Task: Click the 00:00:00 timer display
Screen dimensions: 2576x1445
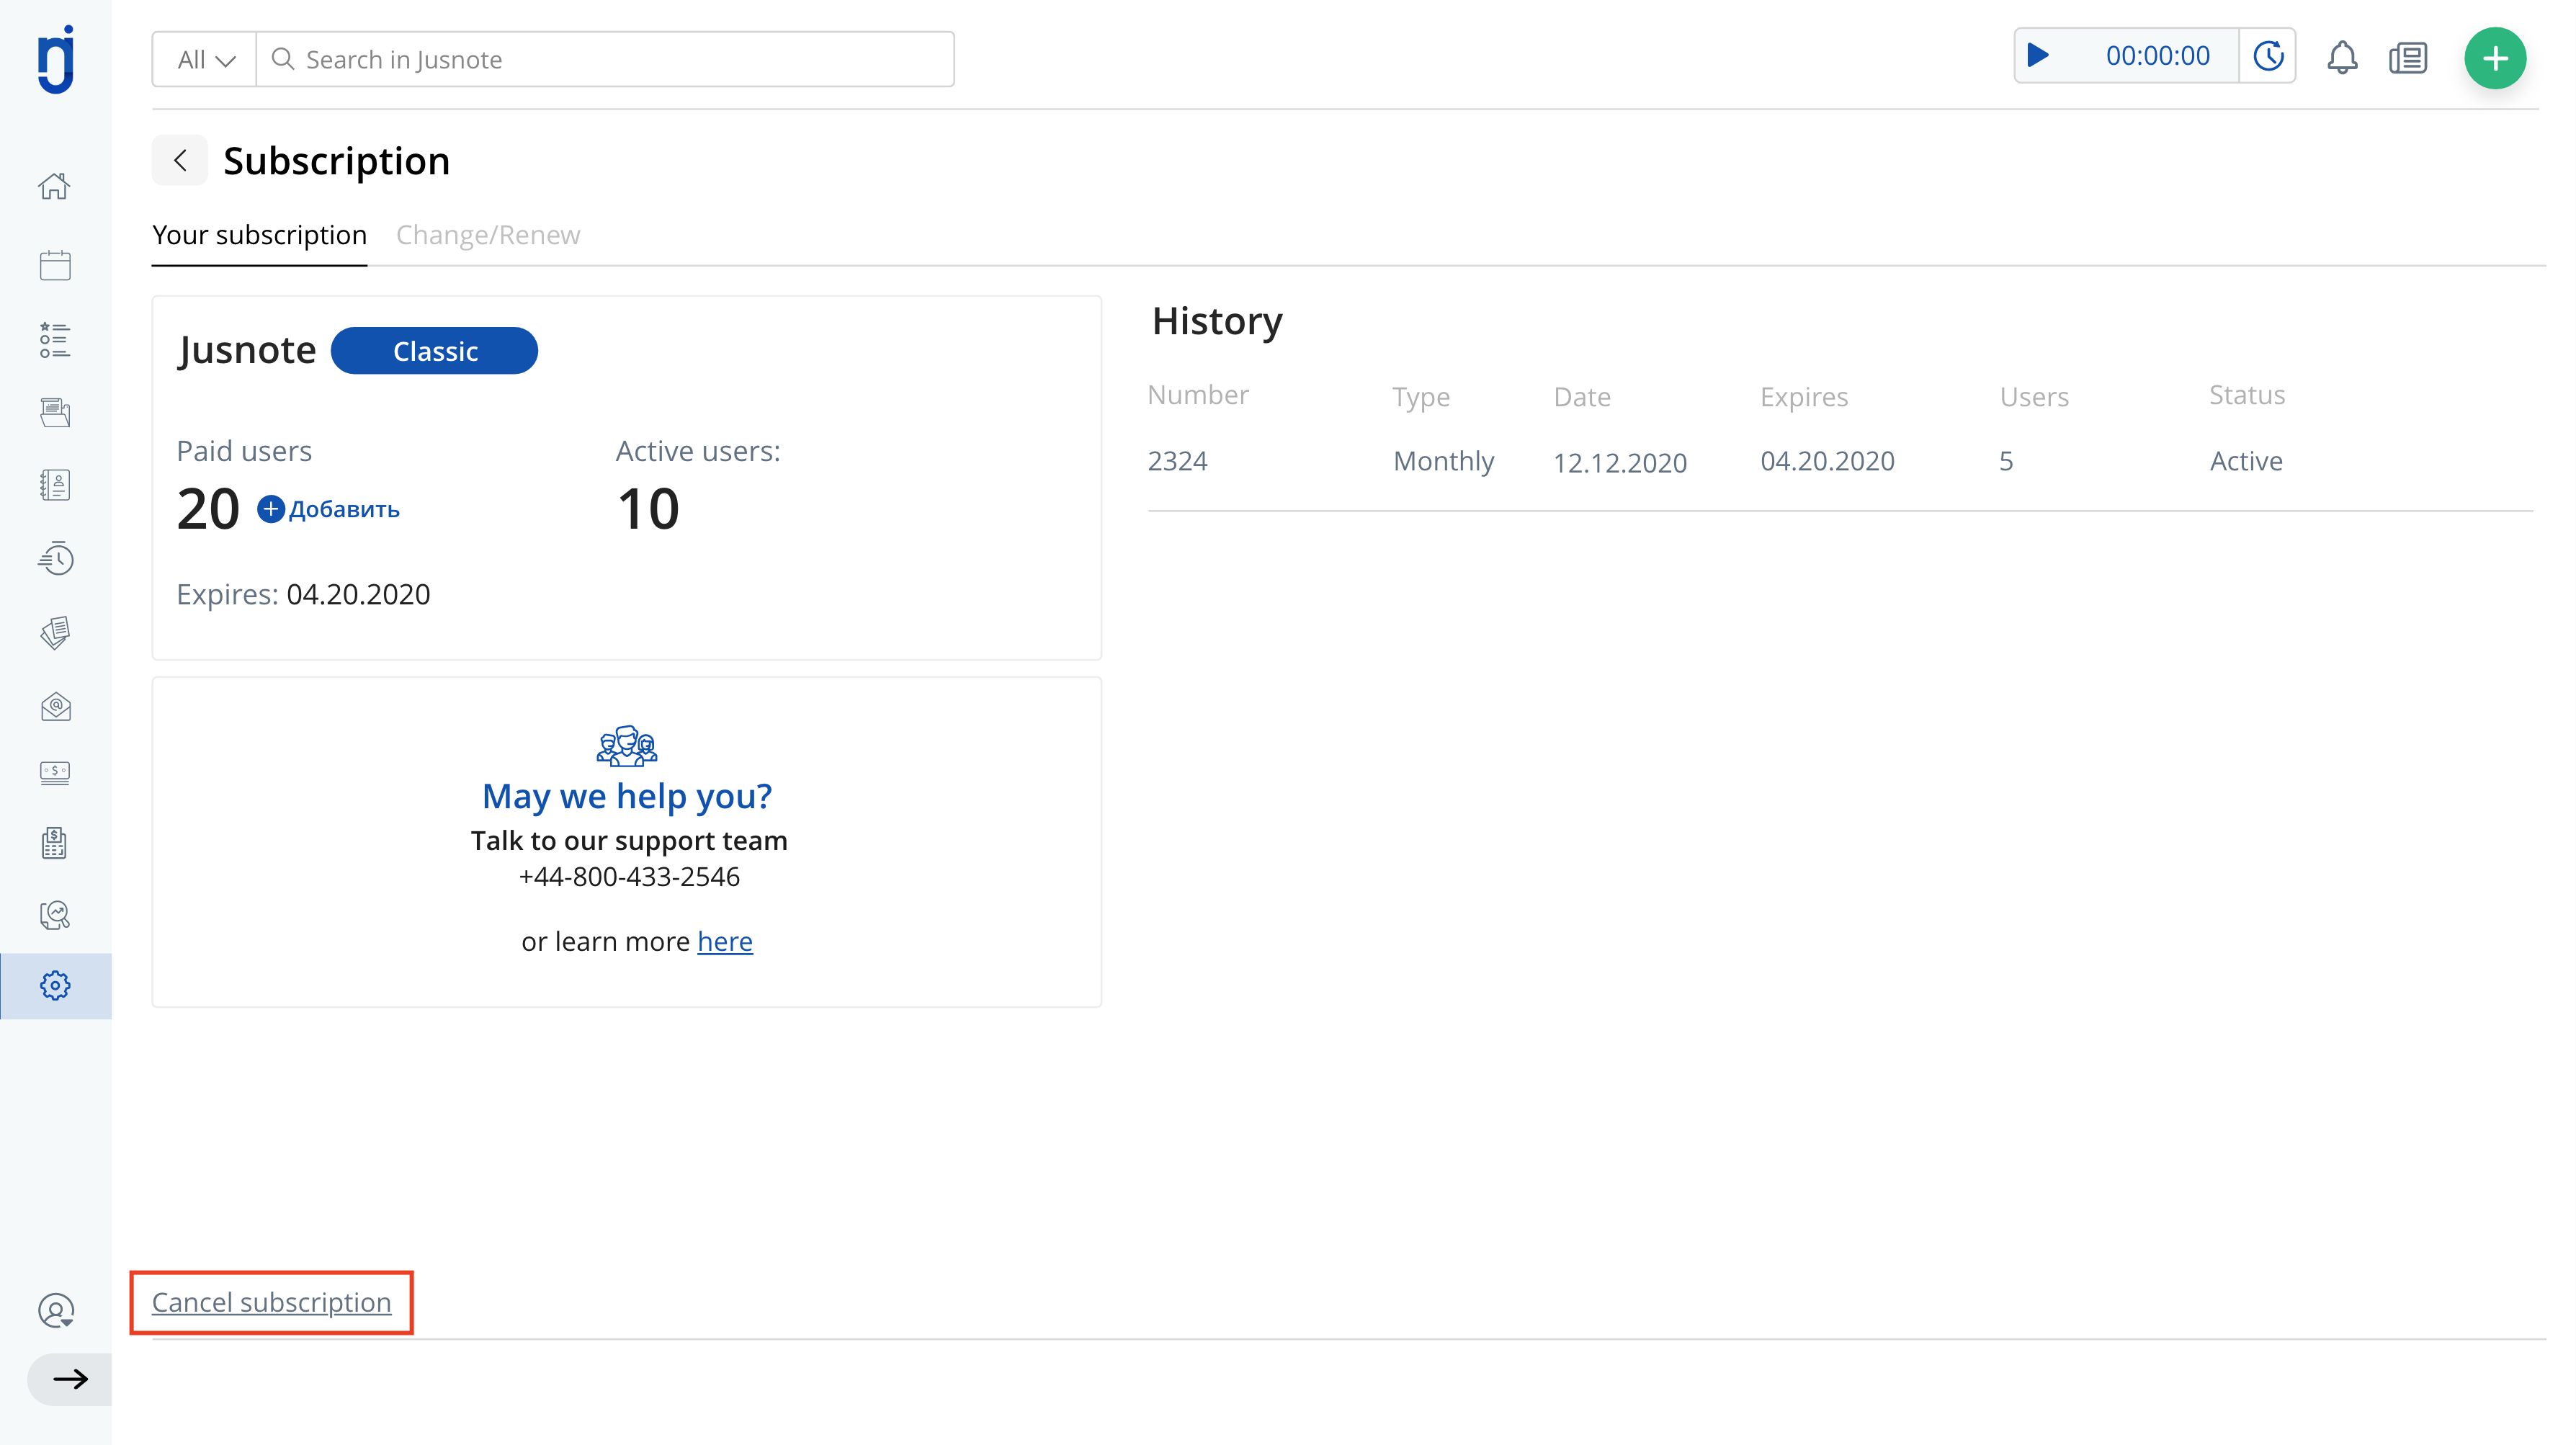Action: point(2157,56)
